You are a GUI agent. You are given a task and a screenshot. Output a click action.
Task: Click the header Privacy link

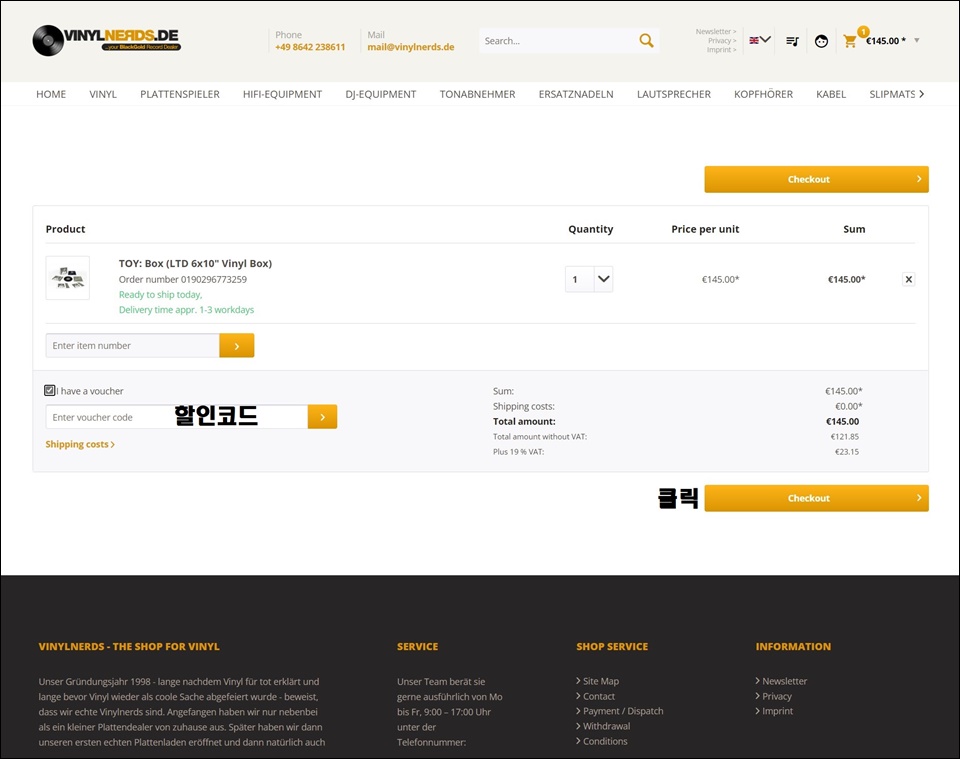pyautogui.click(x=722, y=41)
